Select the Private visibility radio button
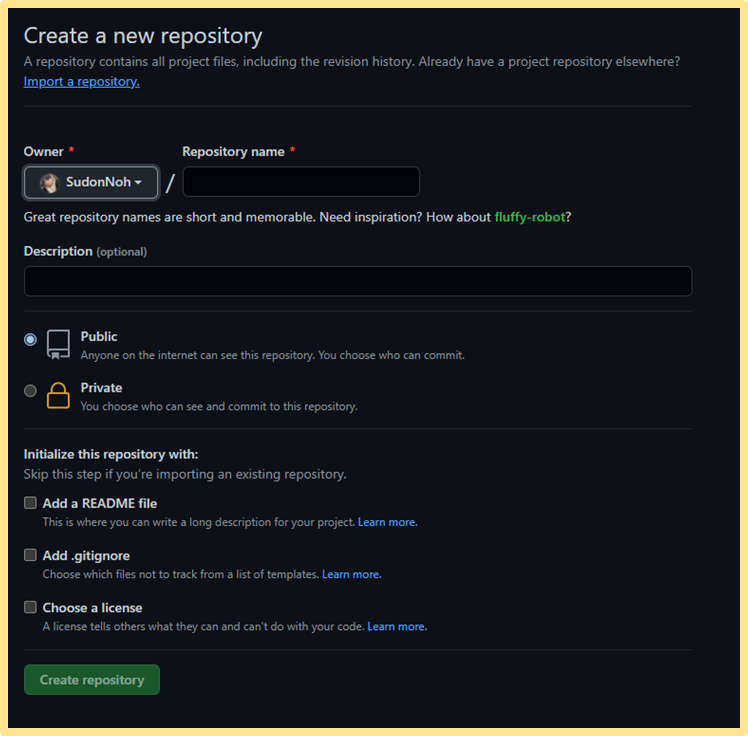The width and height of the screenshot is (748, 736). point(30,391)
